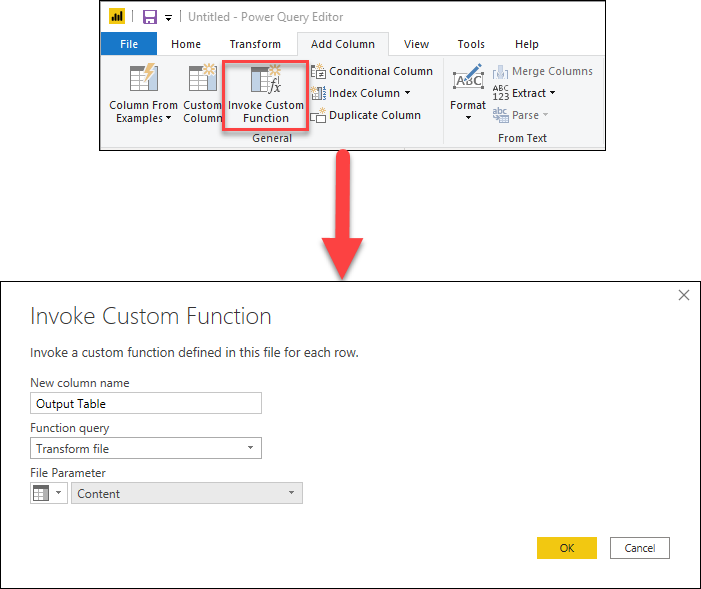Open the Function query Transform file dropdown
Screen dimensions: 701x589
[x=146, y=448]
